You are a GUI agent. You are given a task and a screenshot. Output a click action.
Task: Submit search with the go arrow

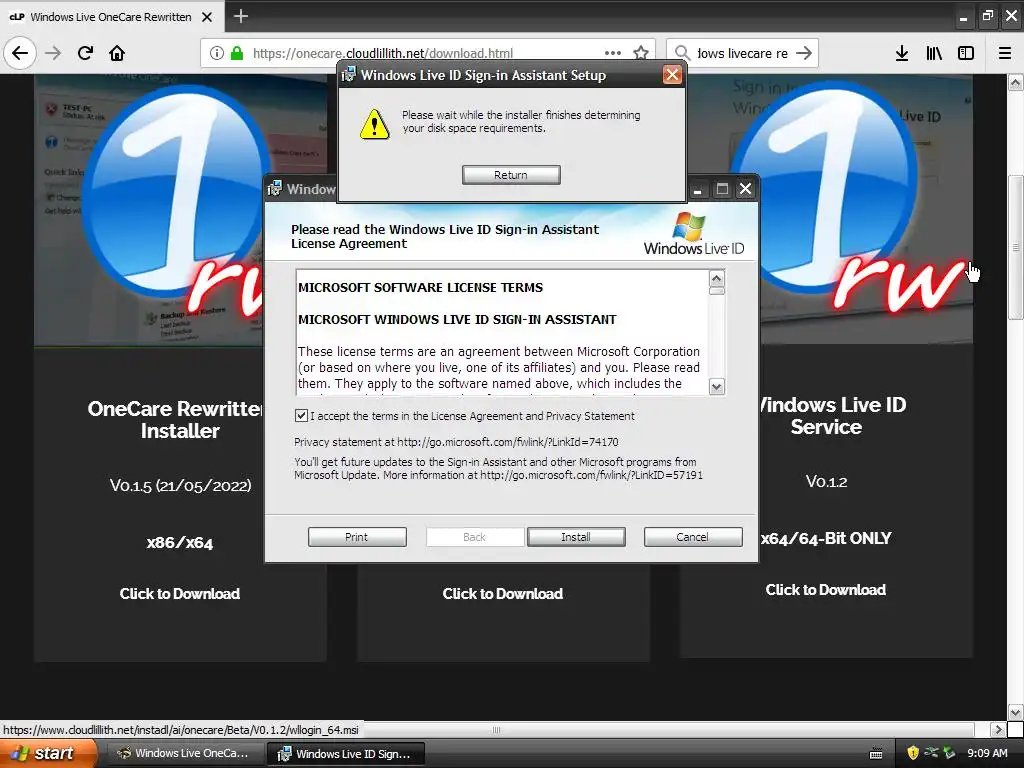point(804,53)
